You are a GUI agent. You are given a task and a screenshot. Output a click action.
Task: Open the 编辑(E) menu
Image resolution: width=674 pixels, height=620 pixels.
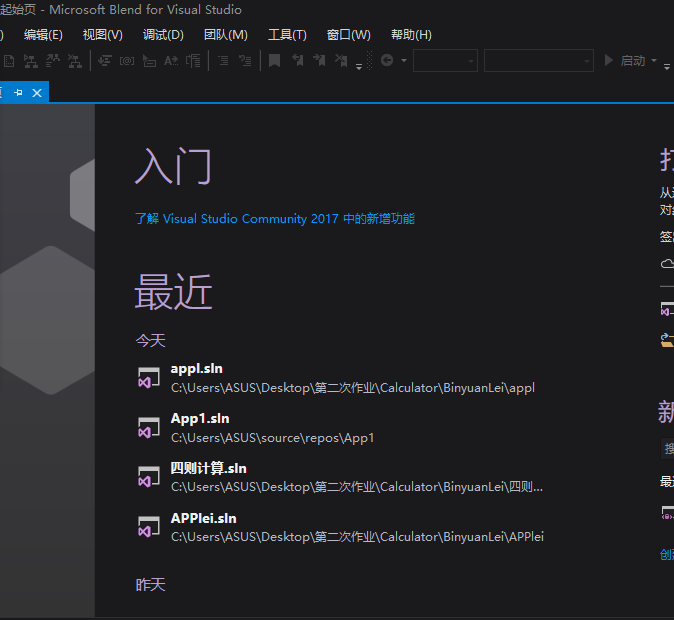click(x=43, y=35)
